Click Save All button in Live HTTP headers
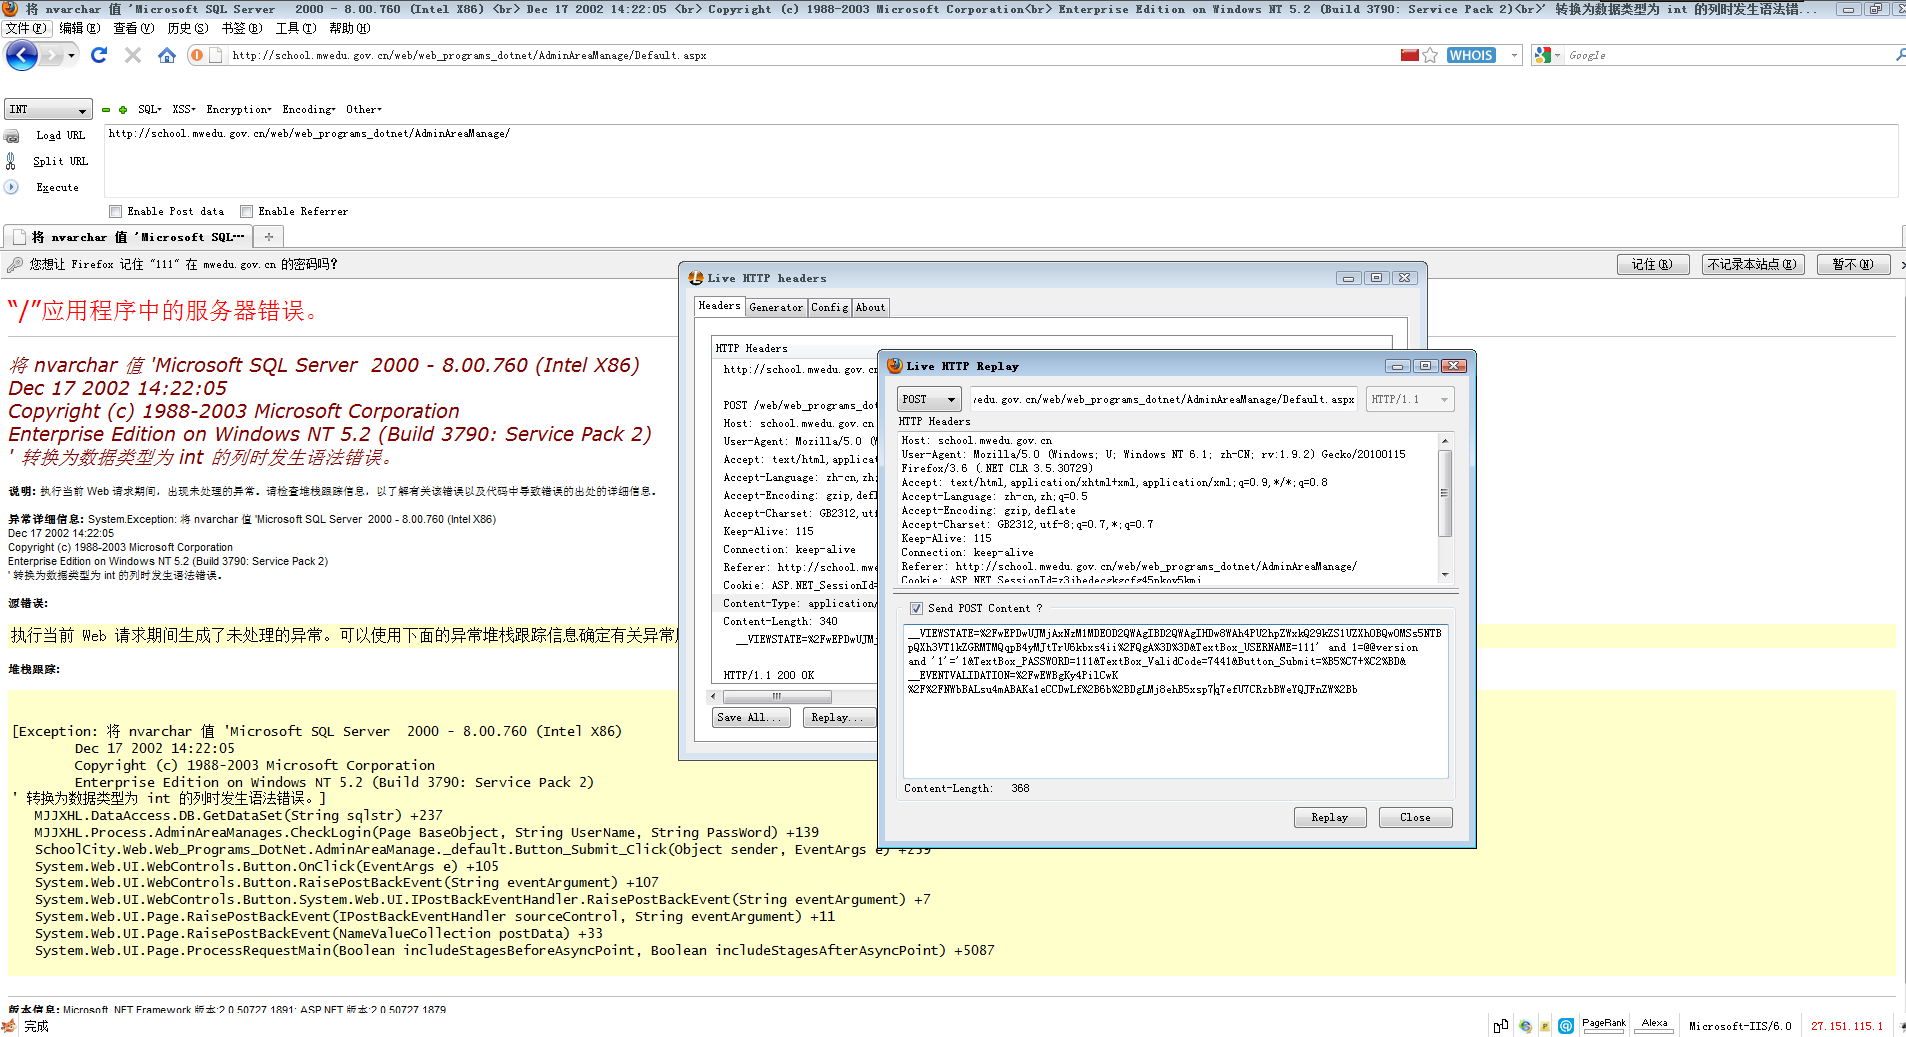This screenshot has height=1037, width=1906. pyautogui.click(x=751, y=717)
